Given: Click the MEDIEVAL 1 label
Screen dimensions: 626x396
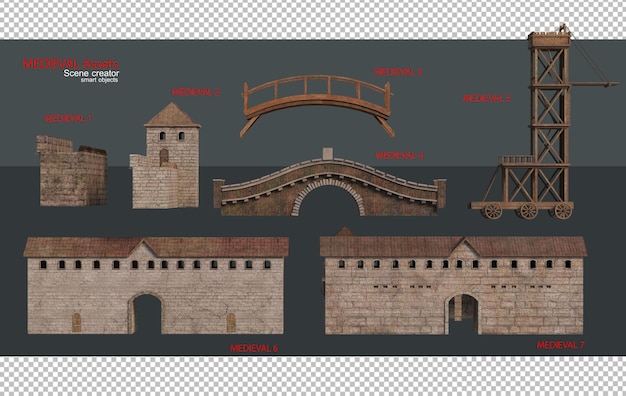Looking at the screenshot, I should [68, 118].
